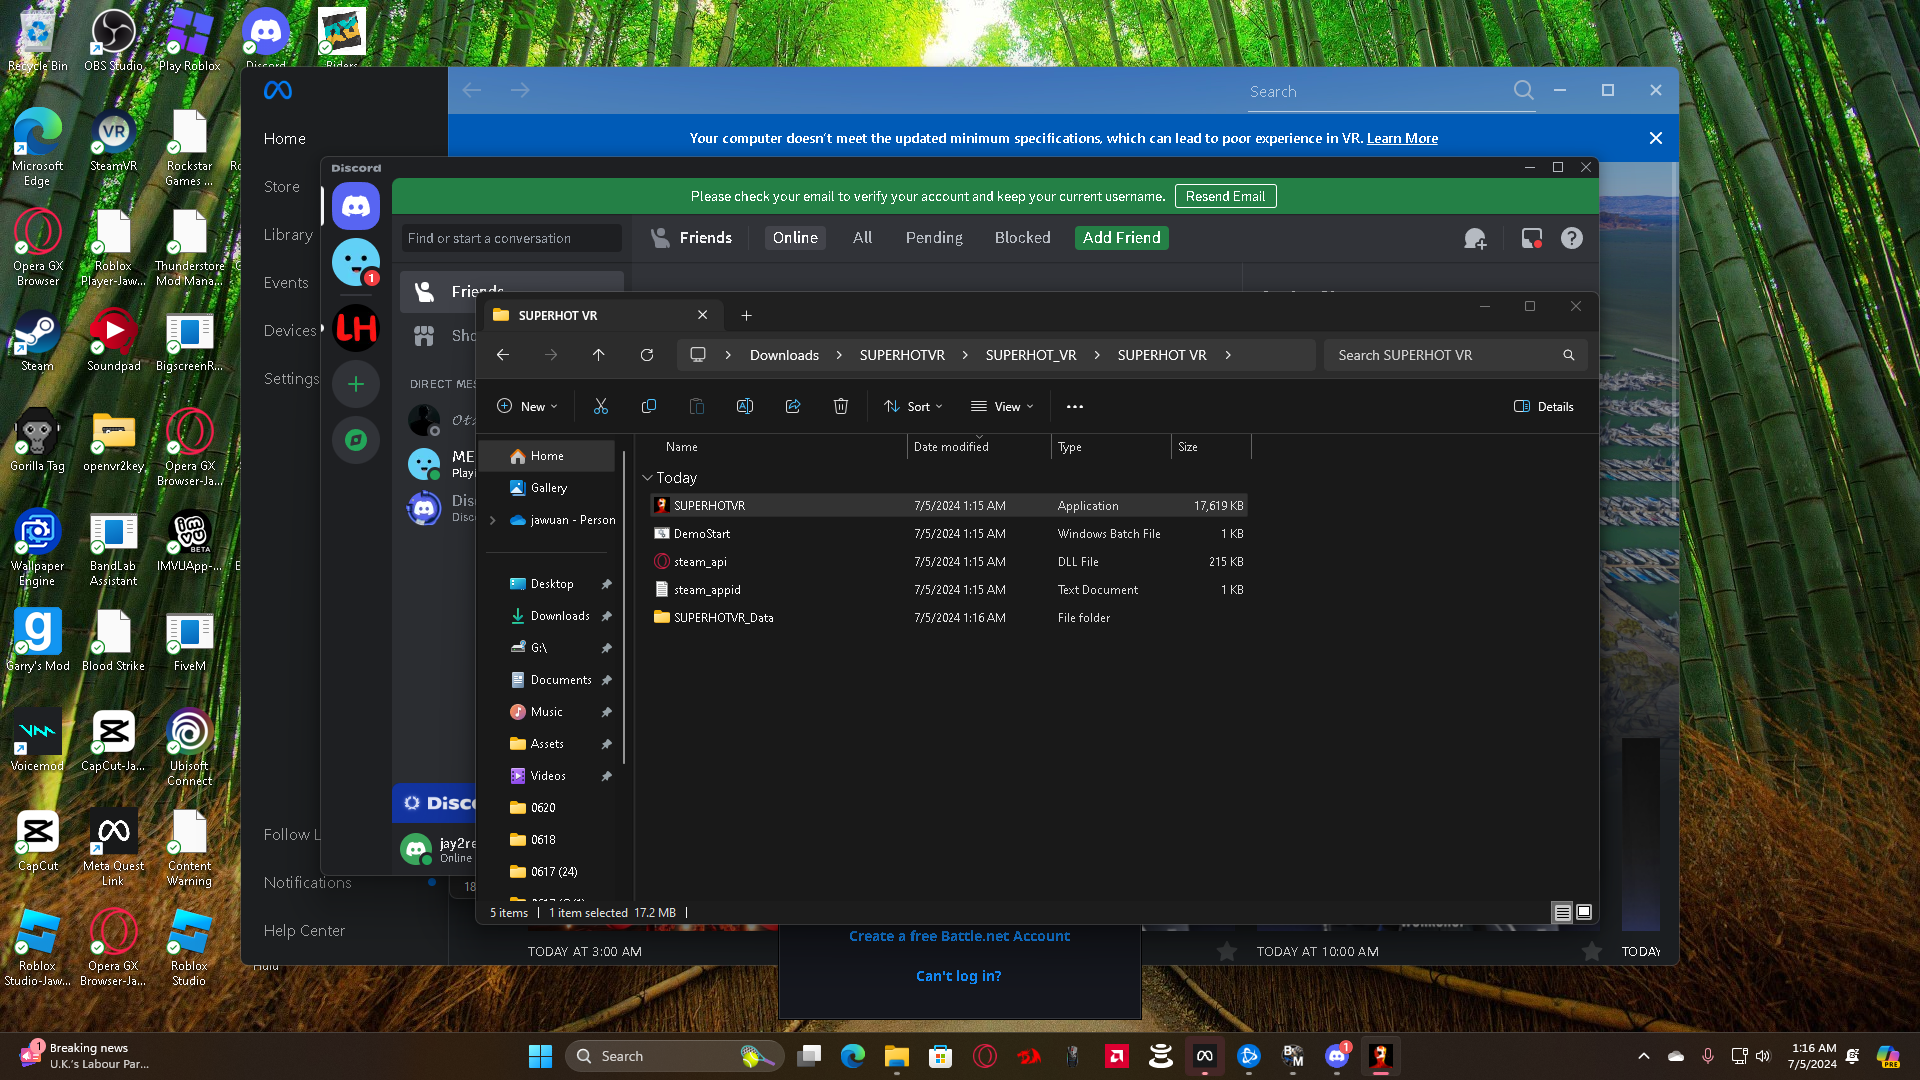This screenshot has height=1080, width=1920.
Task: Show hidden system tray icons
Action: click(x=1643, y=1056)
